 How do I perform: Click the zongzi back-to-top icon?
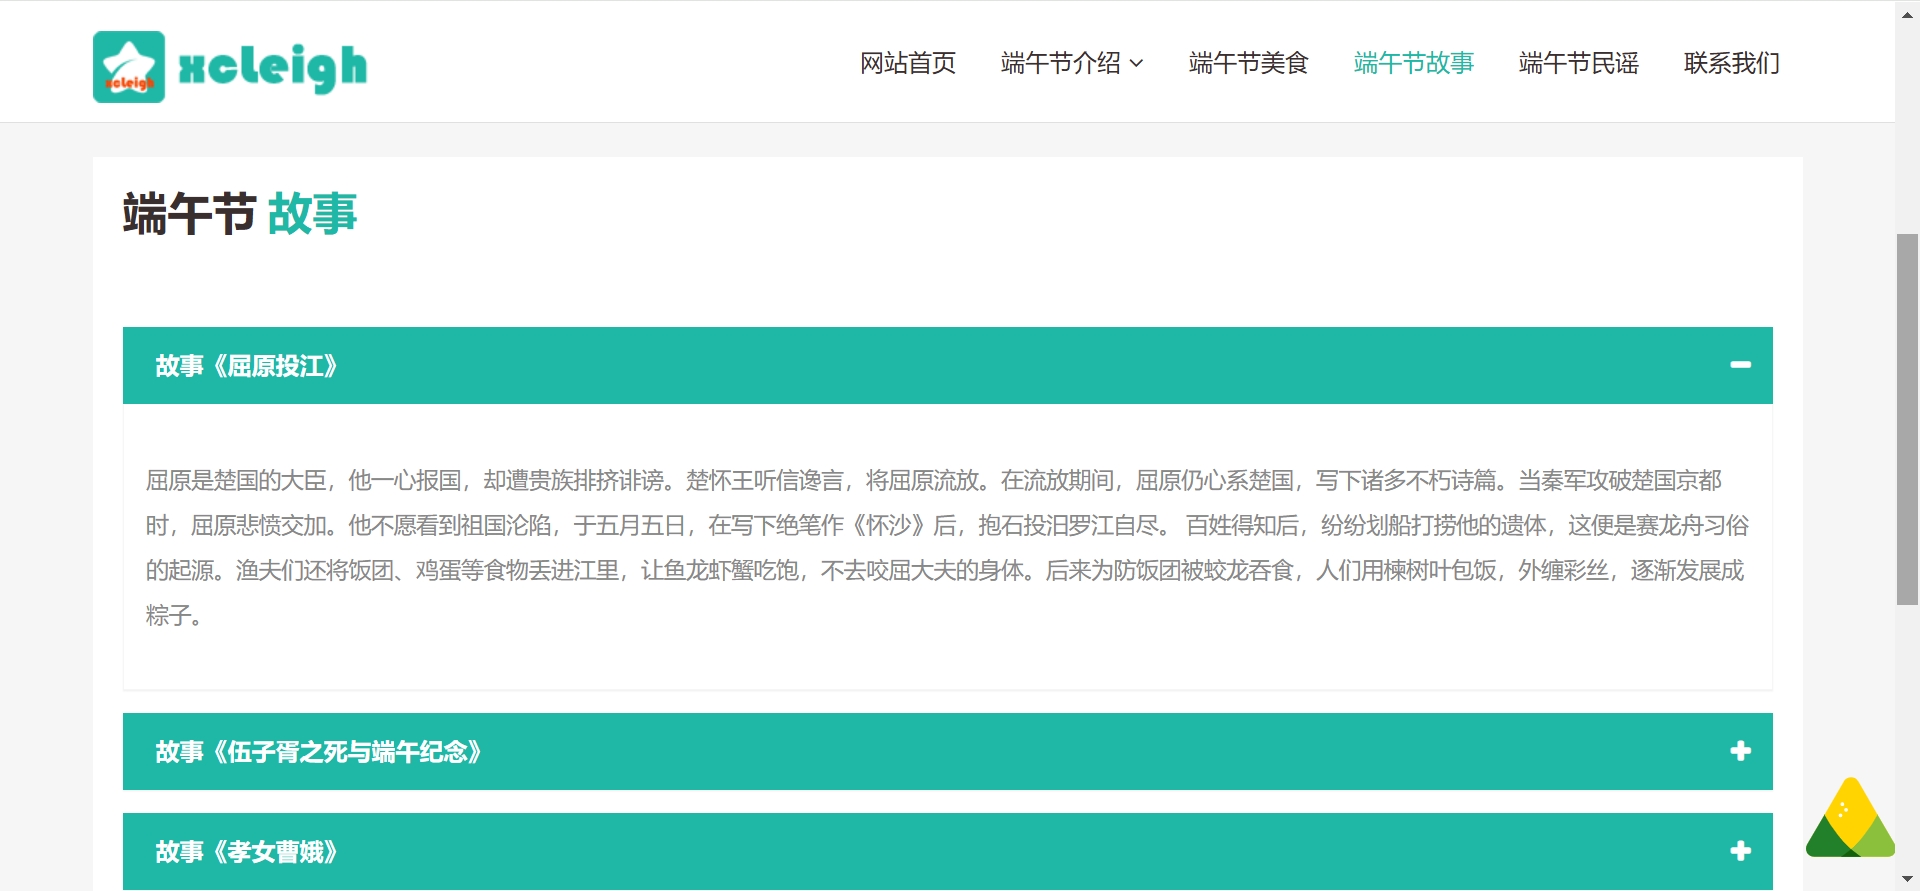[1850, 818]
